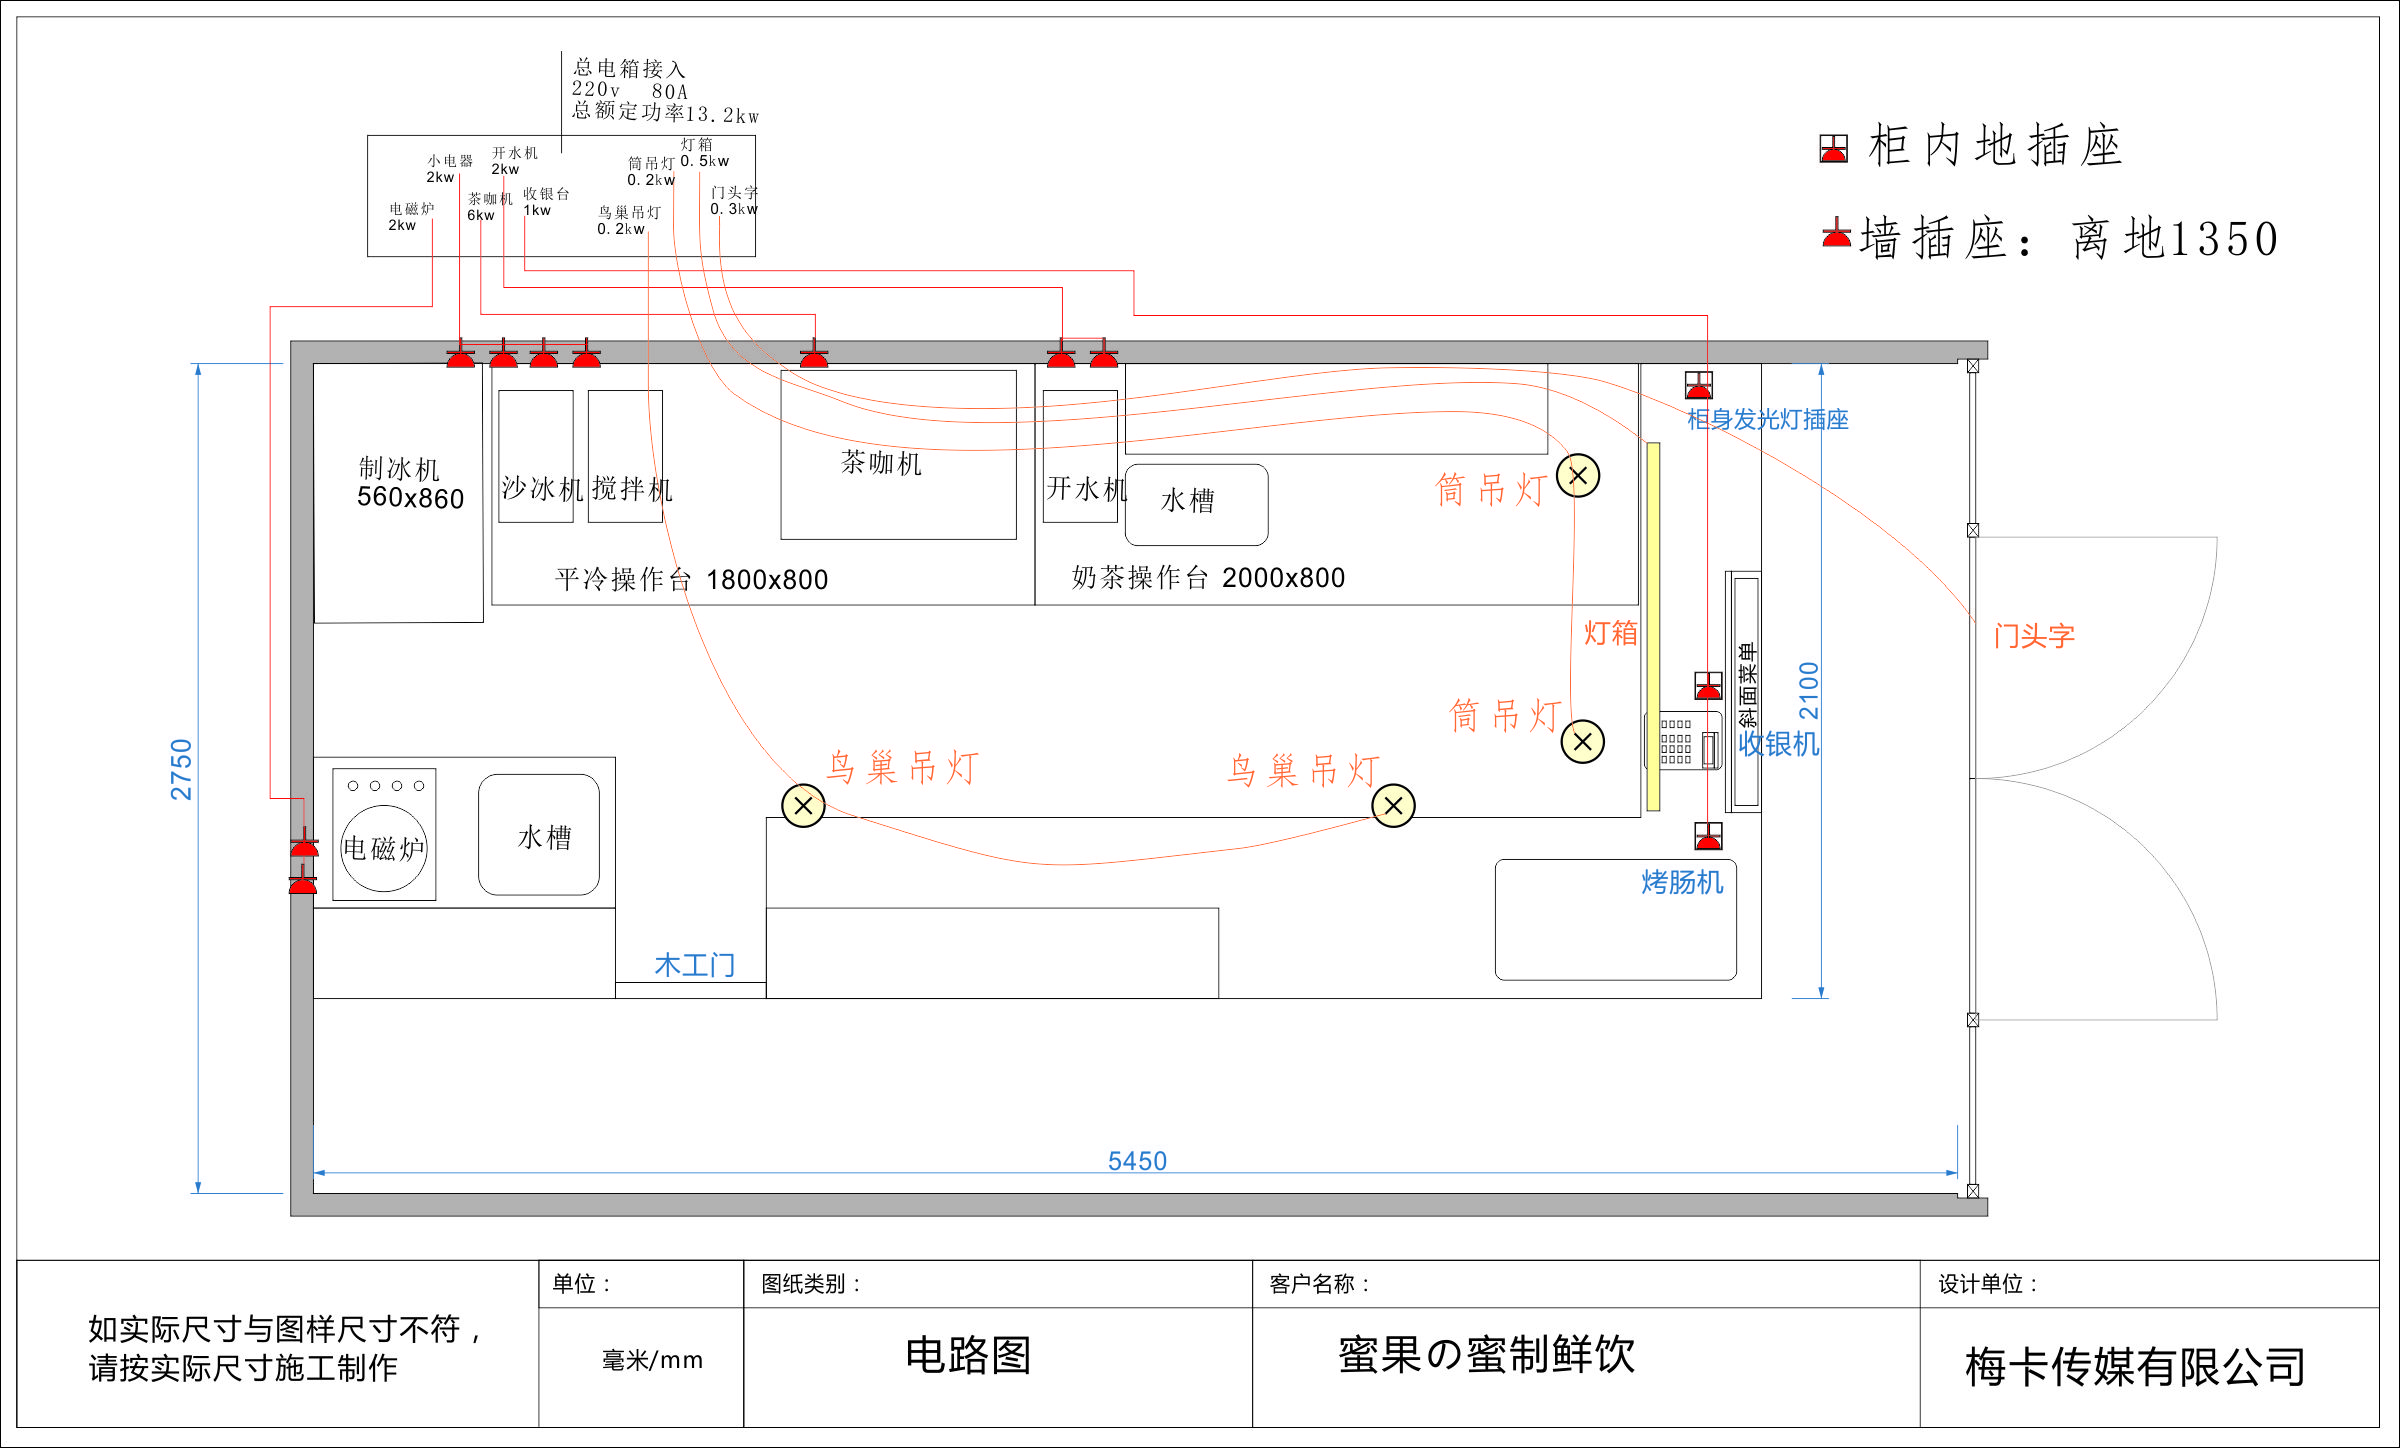Click the 鸟巢吊灯 0.2kw panel entry

click(629, 221)
